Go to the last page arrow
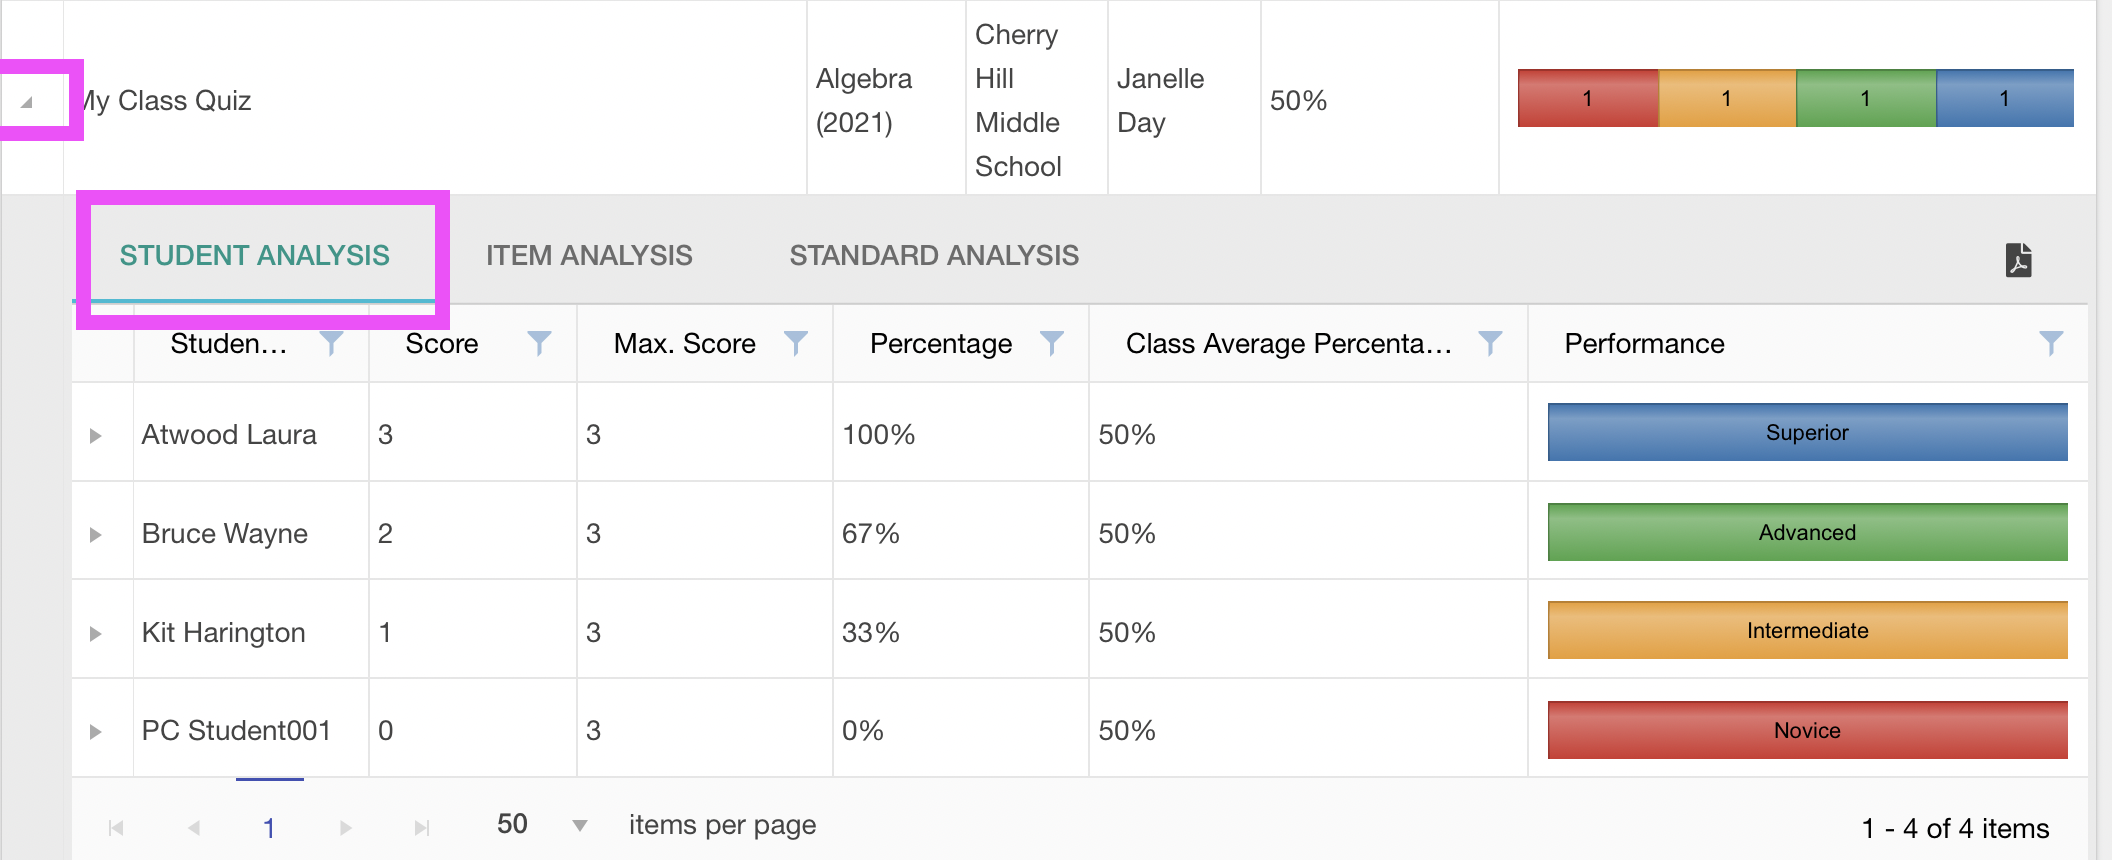Viewport: 2112px width, 860px height. point(422,828)
